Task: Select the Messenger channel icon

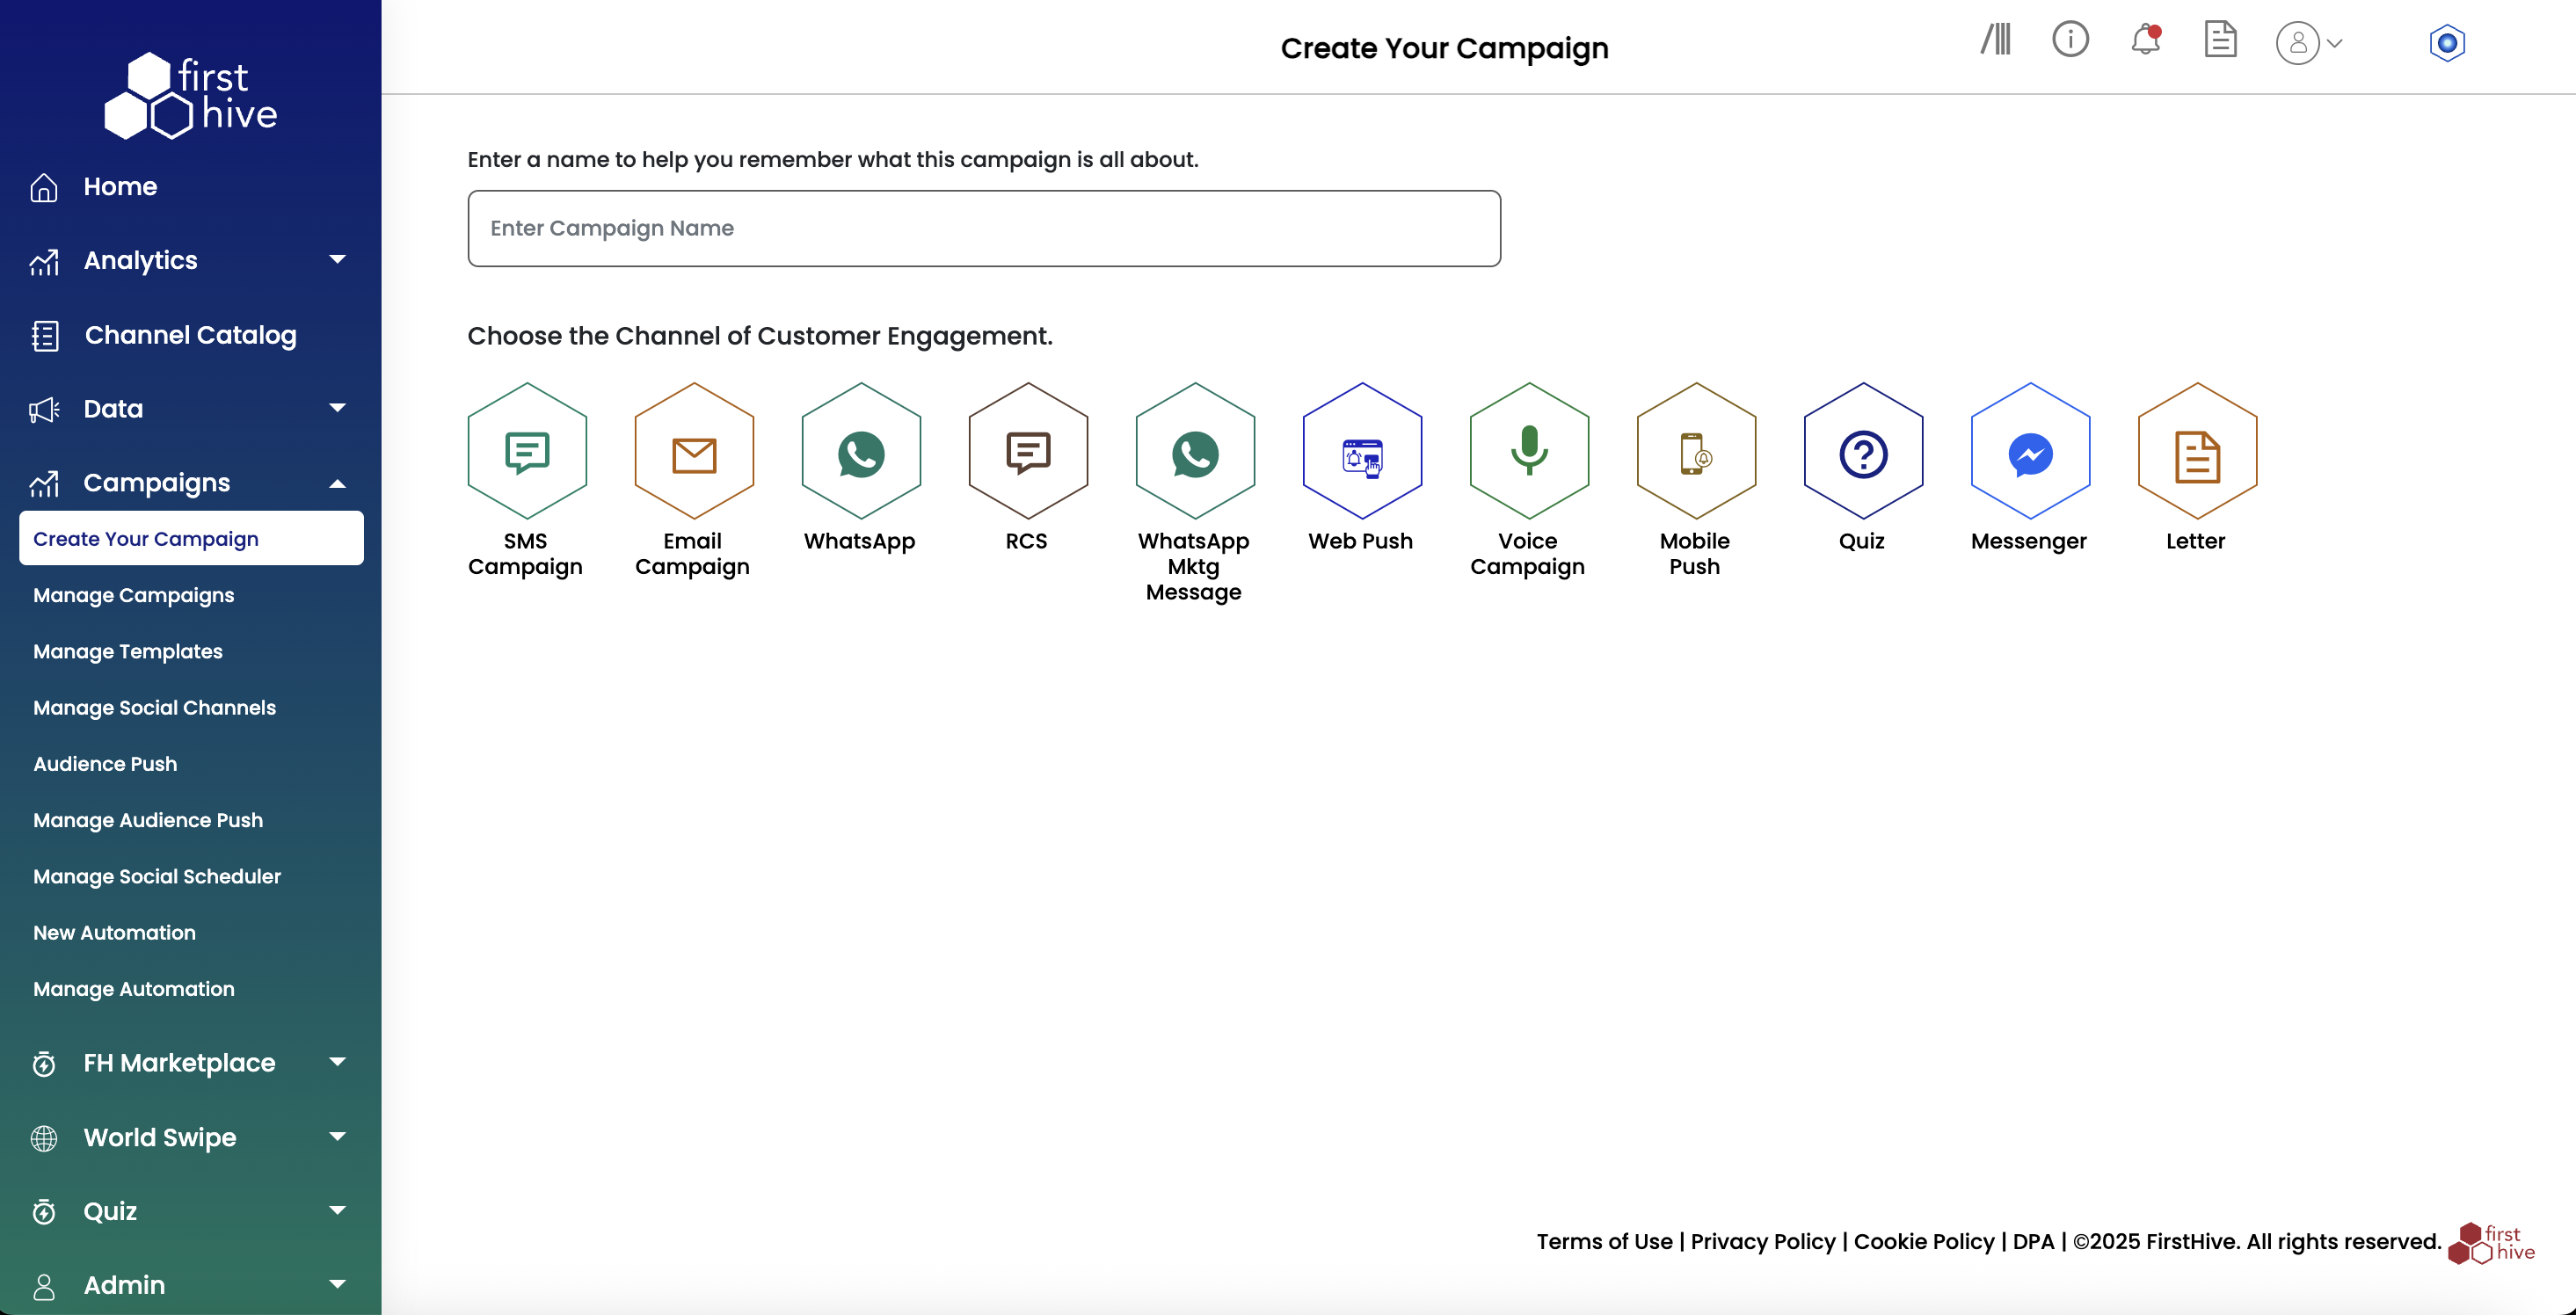Action: [2030, 452]
